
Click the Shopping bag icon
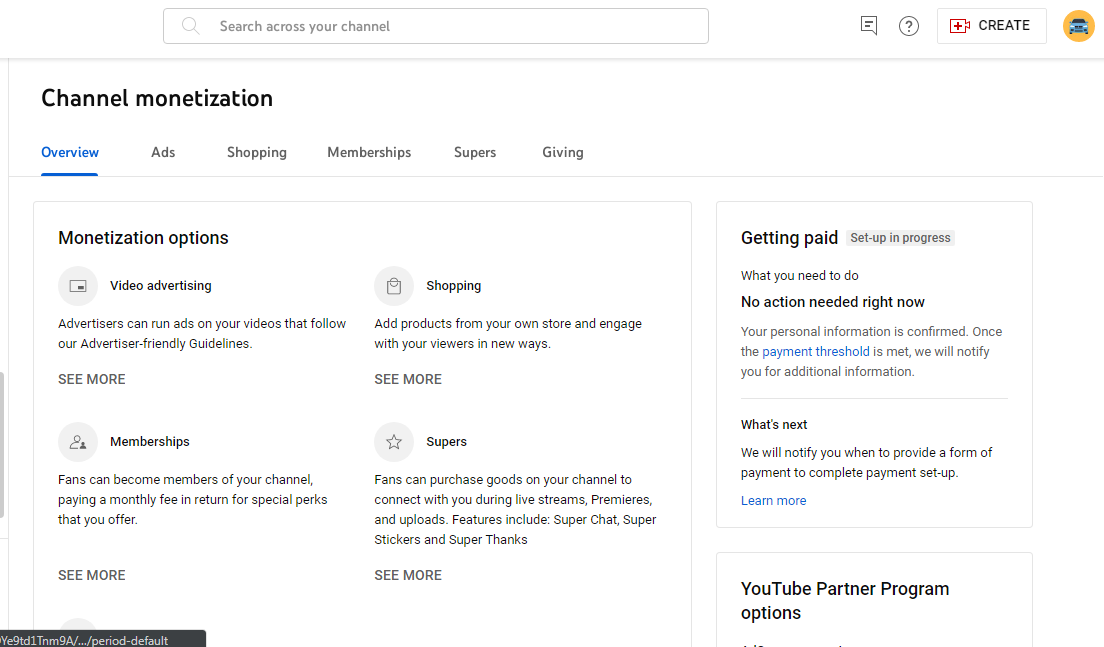point(394,286)
